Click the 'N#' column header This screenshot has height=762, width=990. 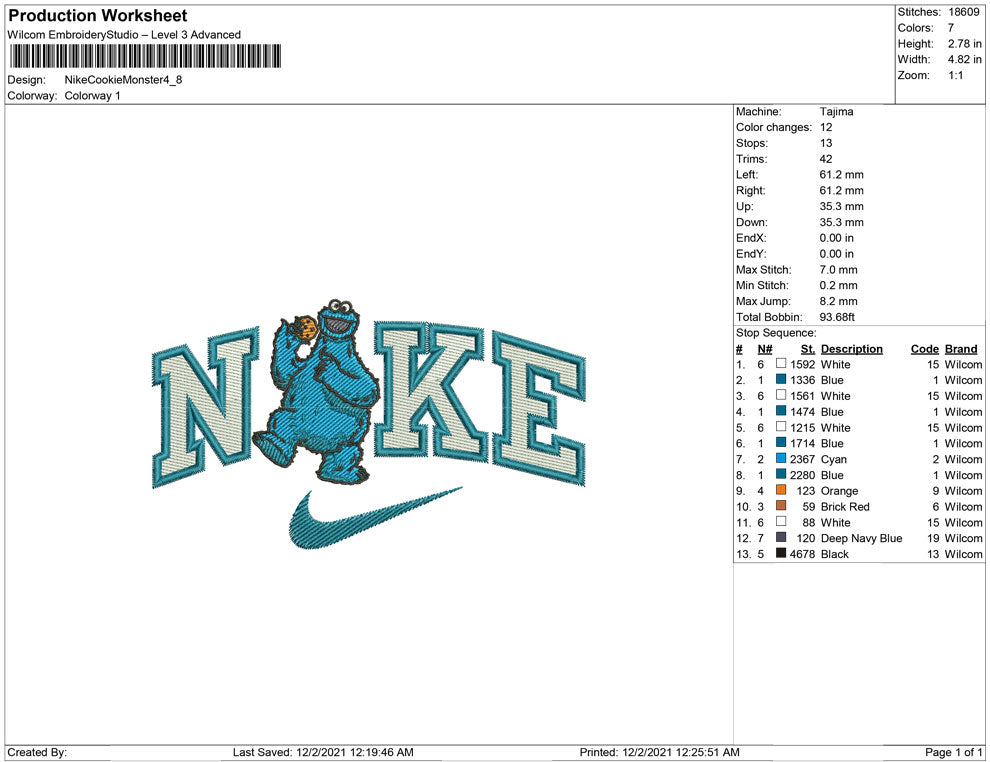click(x=765, y=348)
